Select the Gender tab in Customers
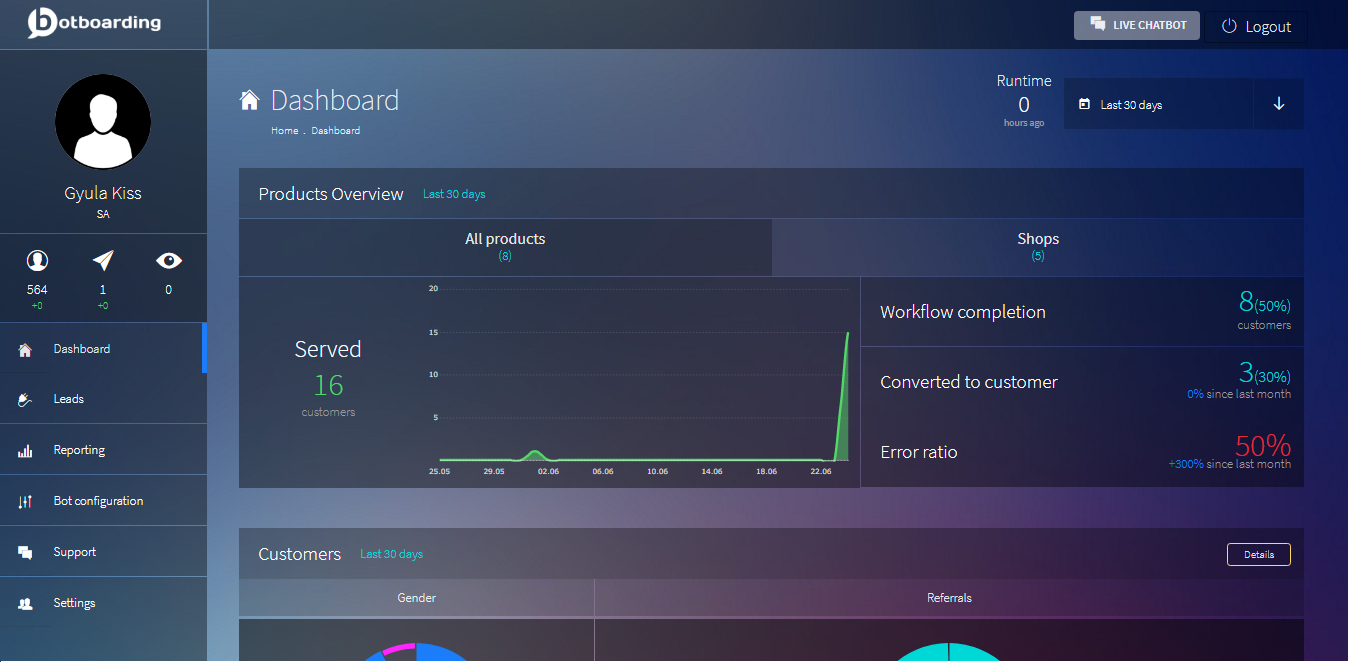1348x662 pixels. click(416, 598)
